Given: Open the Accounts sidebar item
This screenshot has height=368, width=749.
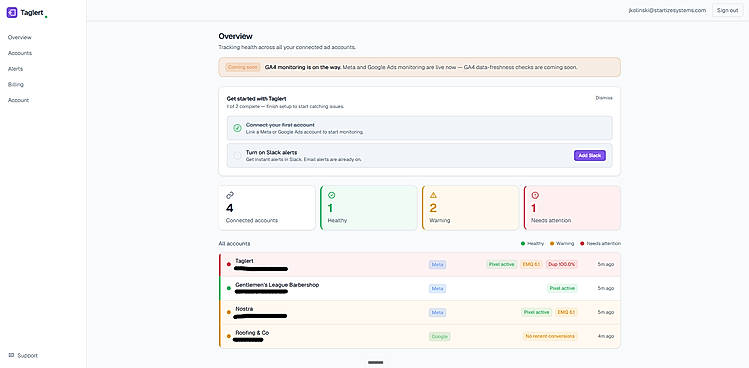Looking at the screenshot, I should click(20, 53).
